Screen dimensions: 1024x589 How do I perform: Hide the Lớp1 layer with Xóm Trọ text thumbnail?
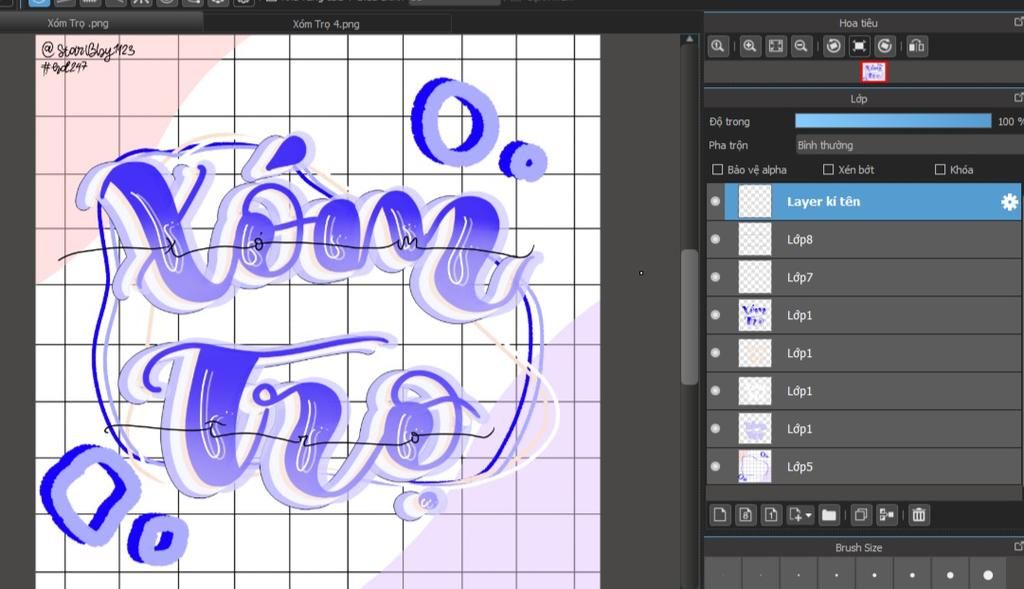(x=715, y=315)
